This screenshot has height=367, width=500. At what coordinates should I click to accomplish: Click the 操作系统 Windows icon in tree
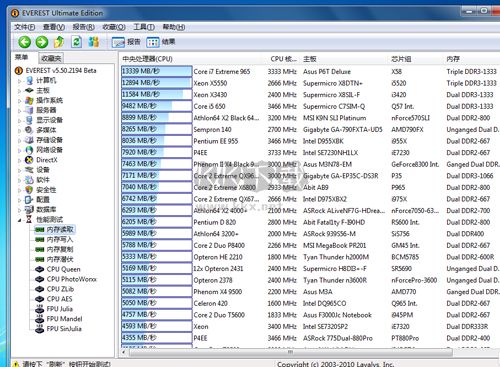(29, 100)
